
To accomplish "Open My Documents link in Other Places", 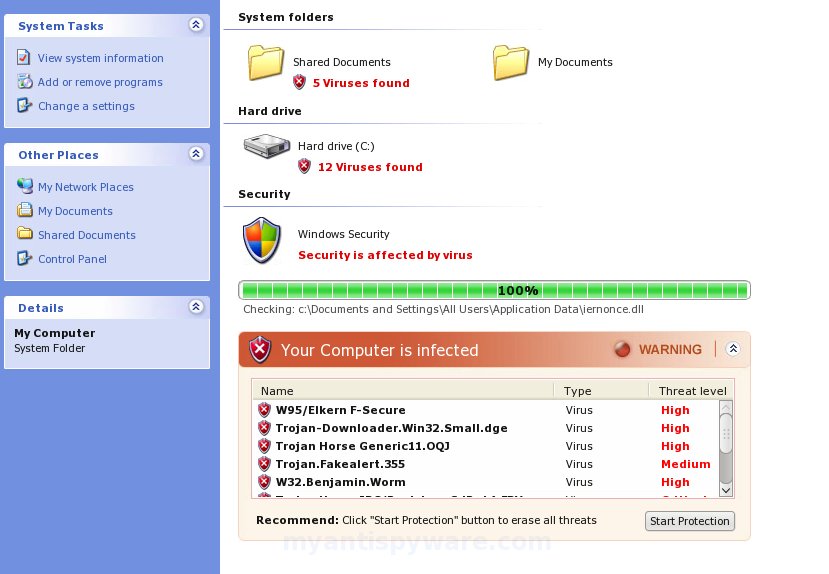I will [75, 211].
